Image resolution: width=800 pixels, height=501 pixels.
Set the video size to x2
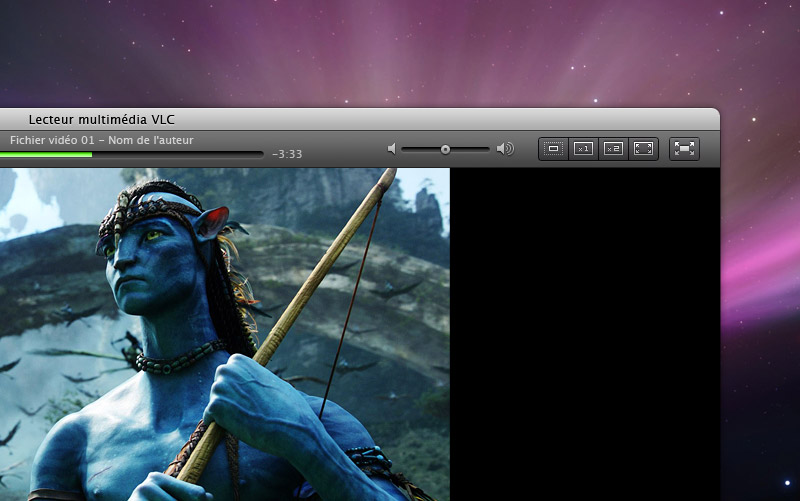[x=613, y=149]
